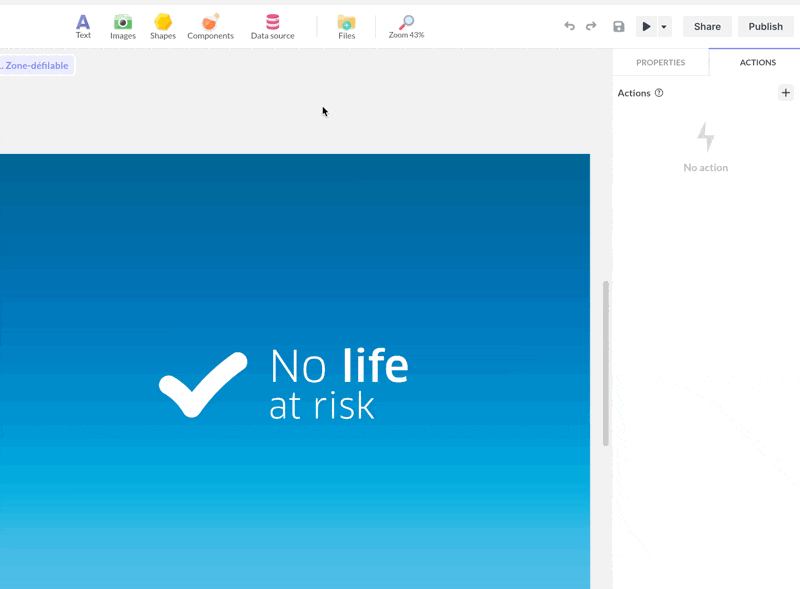800x589 pixels.
Task: Undo the last change
Action: click(x=570, y=26)
